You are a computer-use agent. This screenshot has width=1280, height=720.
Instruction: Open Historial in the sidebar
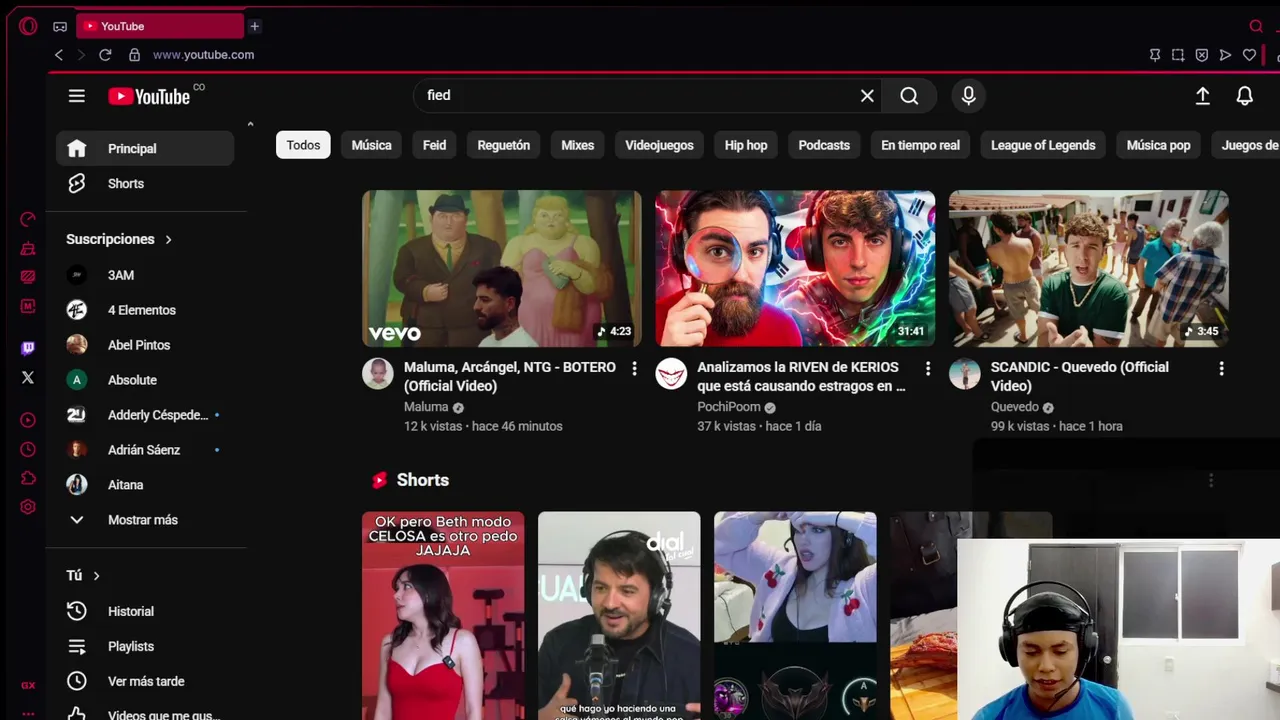click(x=145, y=611)
